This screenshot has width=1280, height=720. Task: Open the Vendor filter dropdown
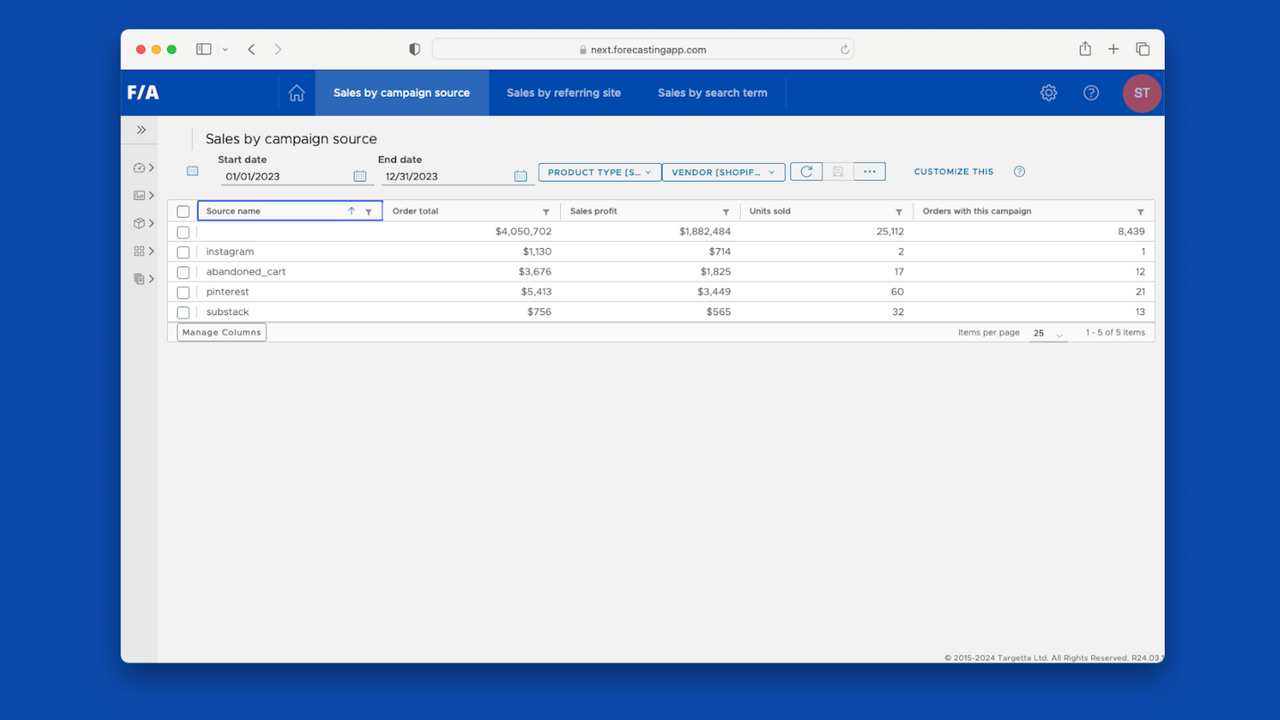click(723, 172)
